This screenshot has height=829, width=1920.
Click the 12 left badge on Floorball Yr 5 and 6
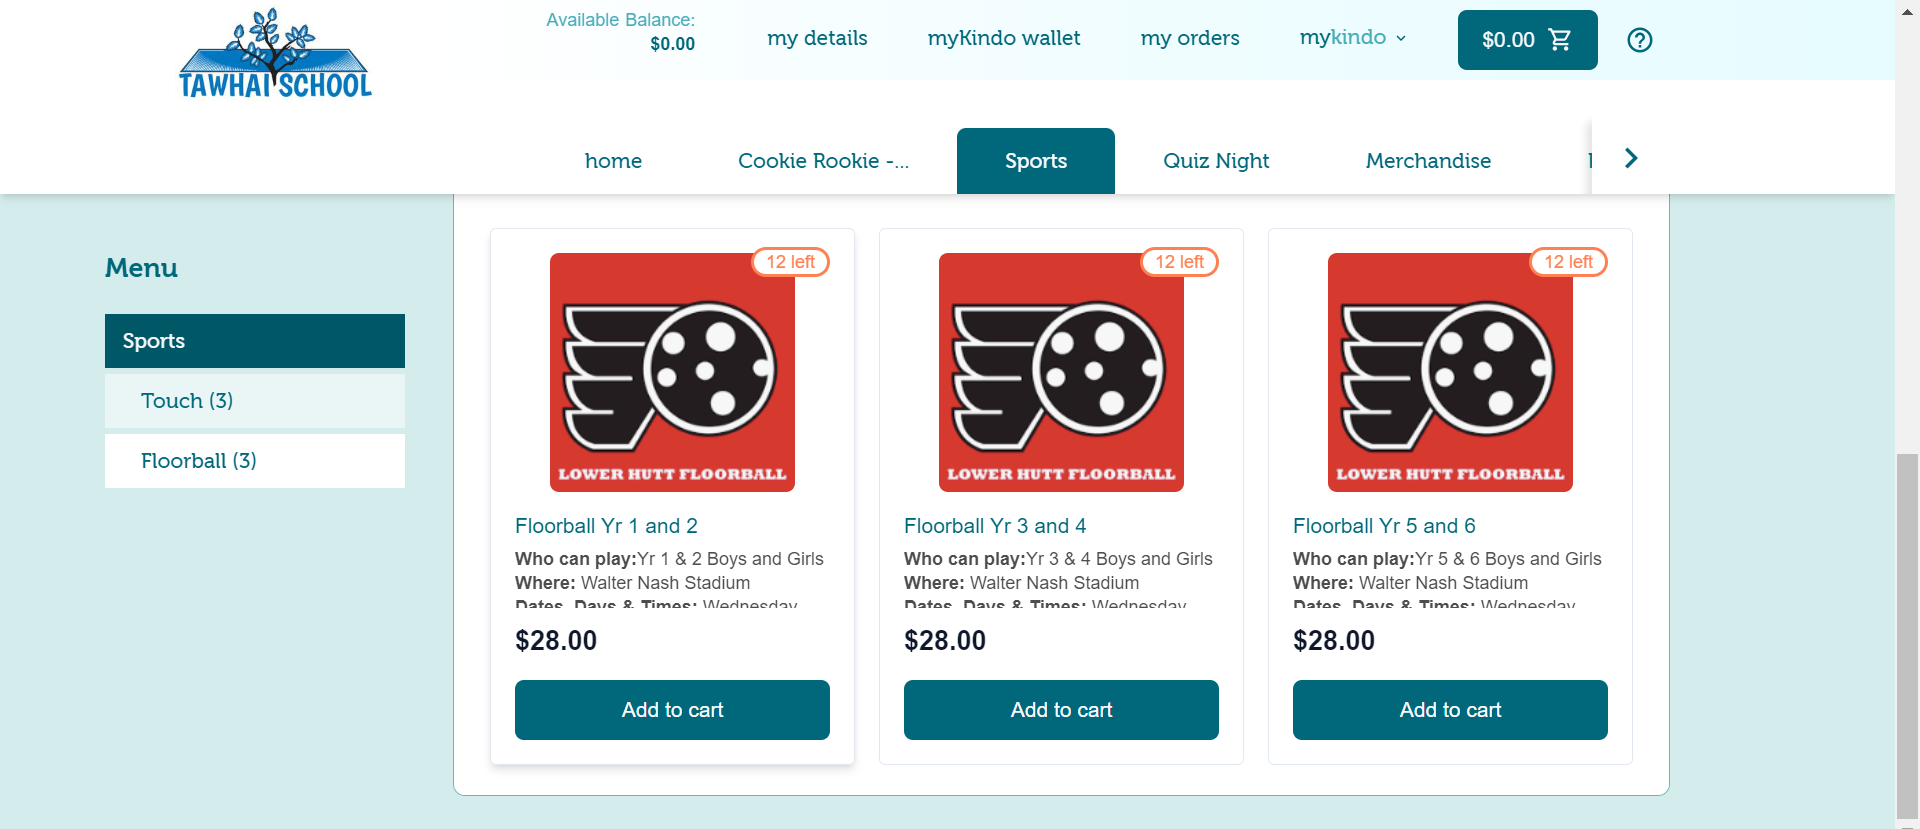point(1568,262)
